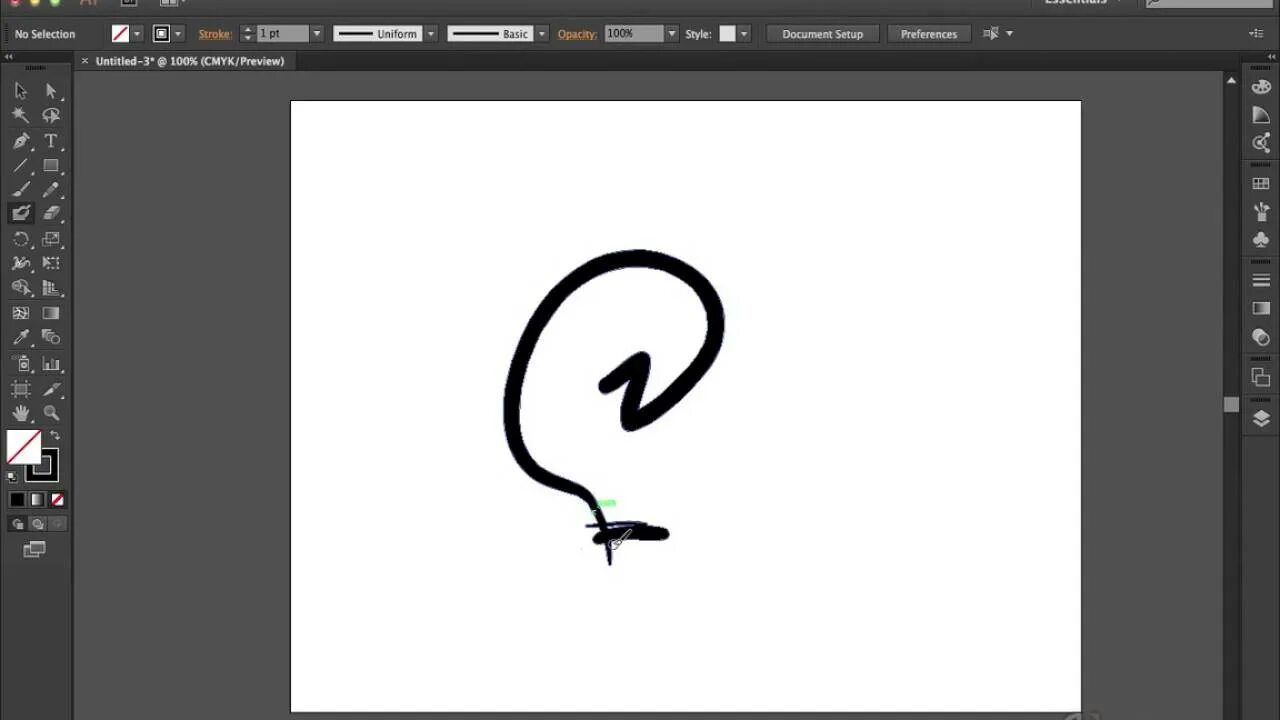This screenshot has height=720, width=1280.
Task: Select the Eraser tool
Action: tap(51, 213)
